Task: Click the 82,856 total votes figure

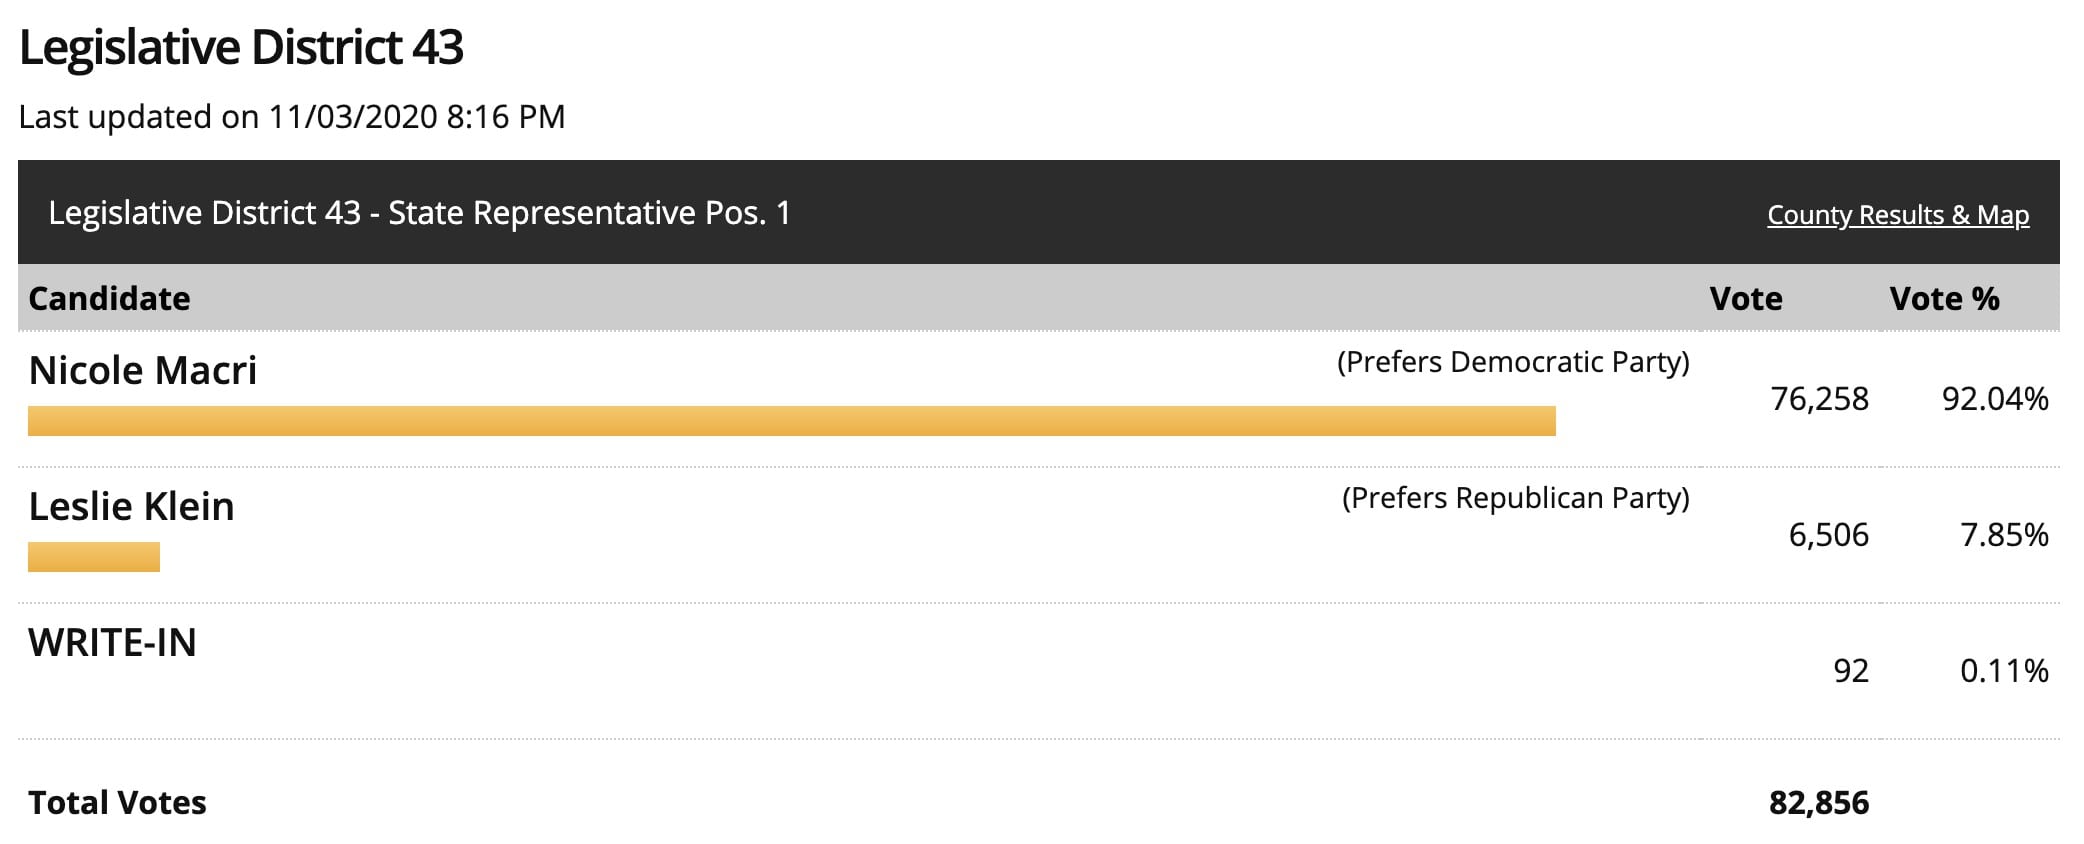Action: coord(1818,802)
